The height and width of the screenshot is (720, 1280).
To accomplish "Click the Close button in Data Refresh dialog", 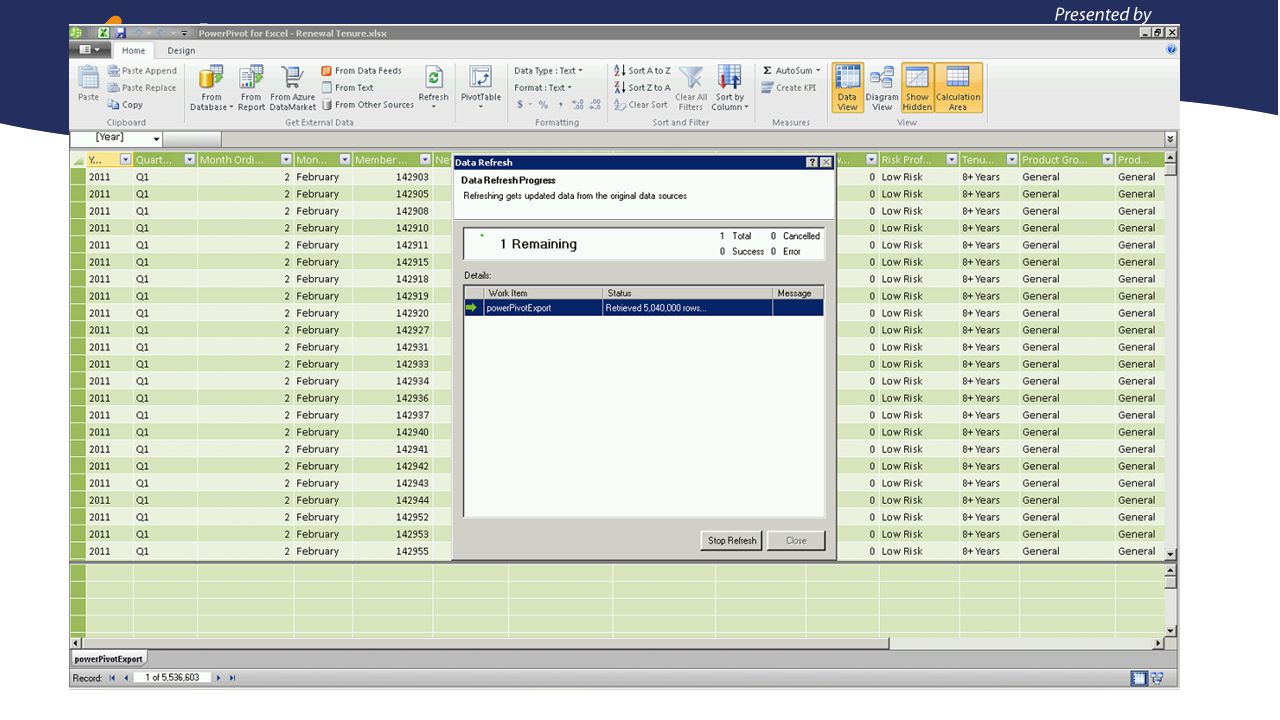I will click(796, 541).
